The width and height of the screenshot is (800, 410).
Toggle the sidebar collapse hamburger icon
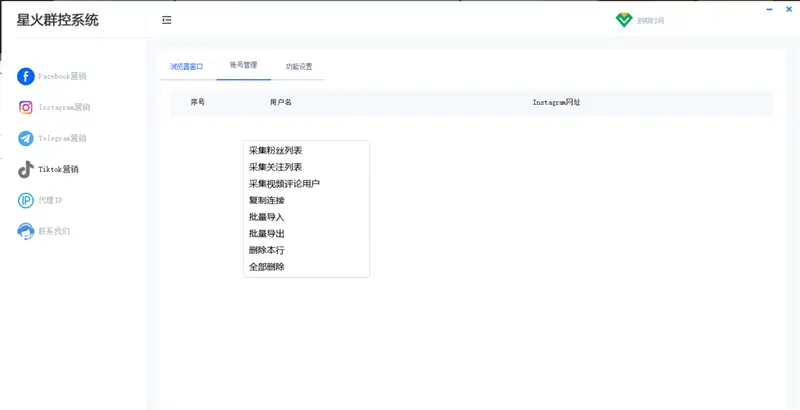click(166, 20)
